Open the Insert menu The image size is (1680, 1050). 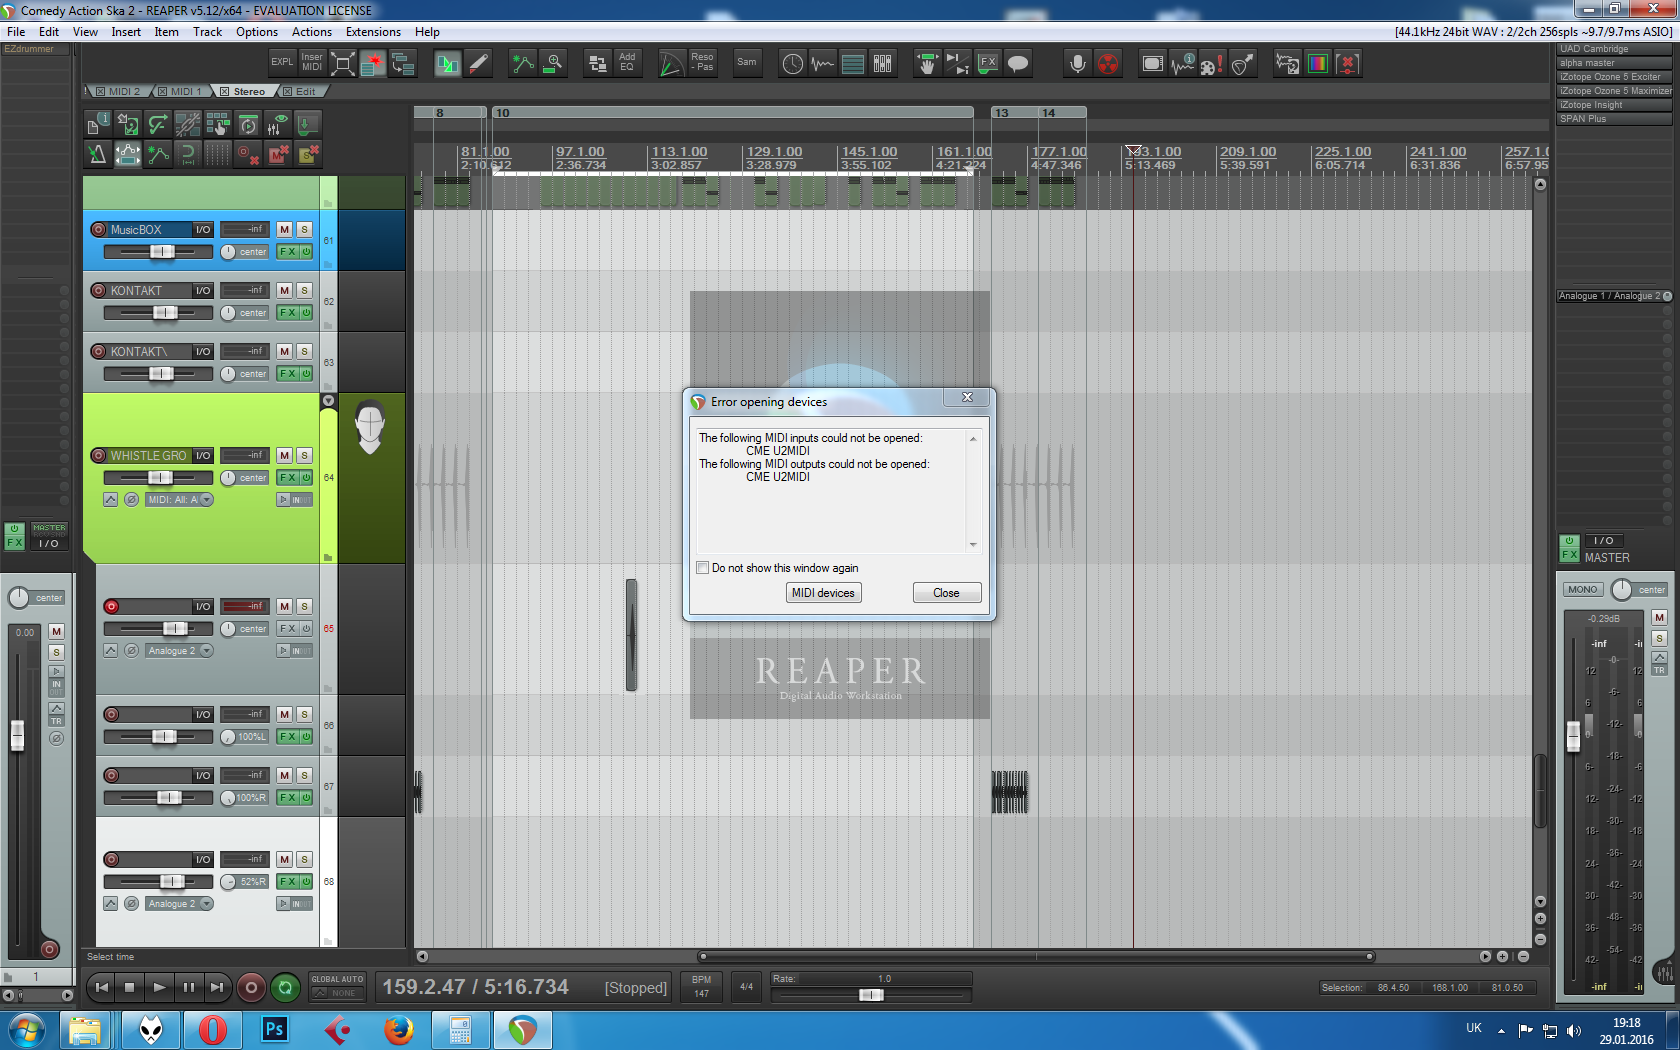(x=126, y=32)
